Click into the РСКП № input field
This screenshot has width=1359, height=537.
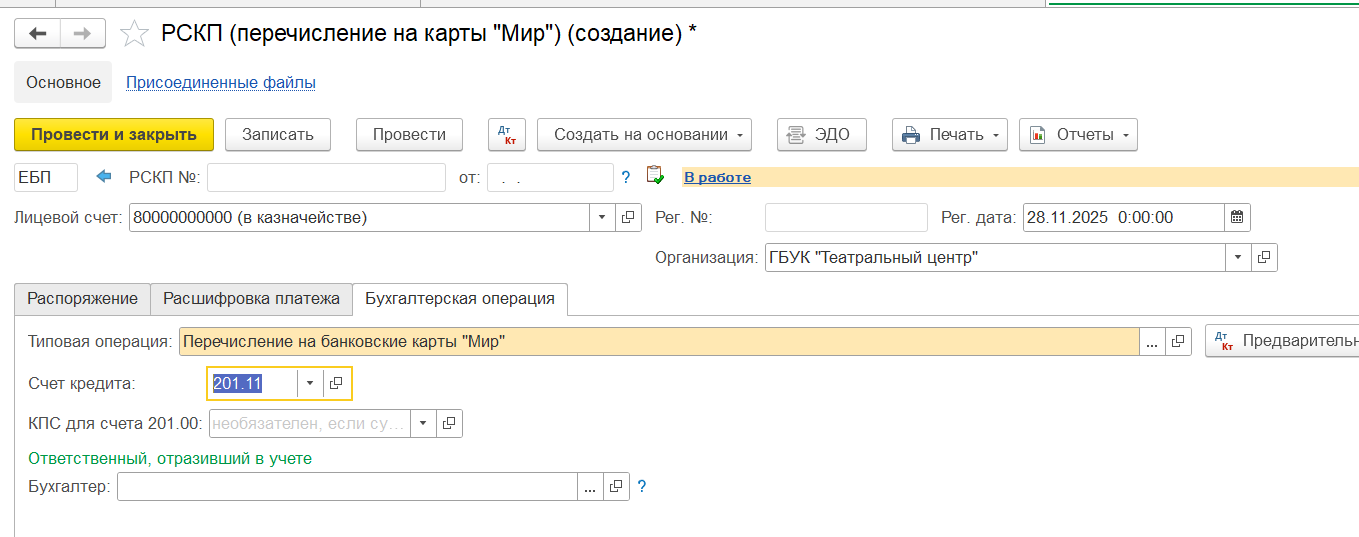326,177
